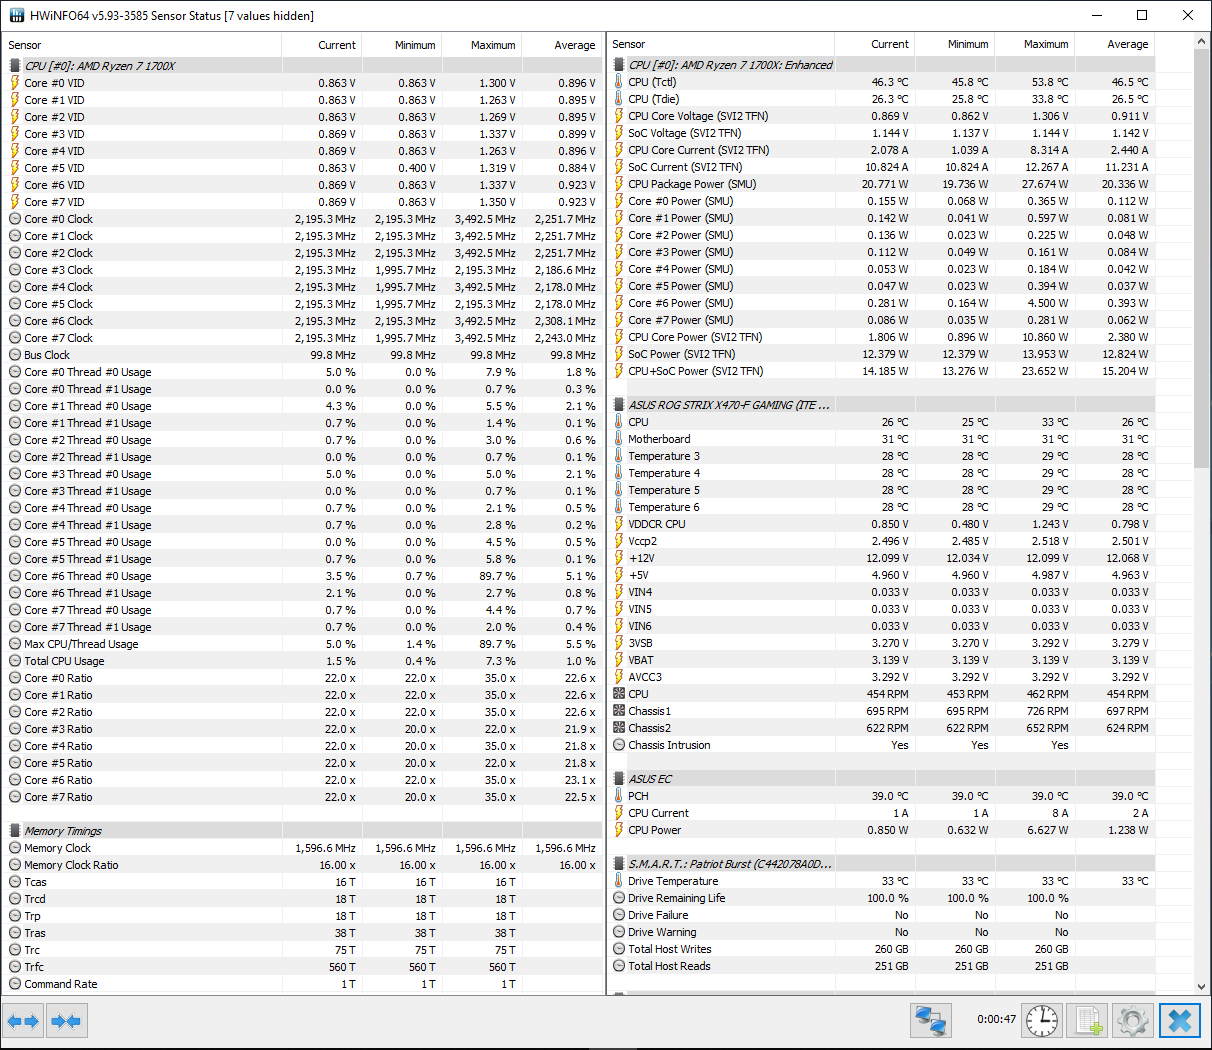The width and height of the screenshot is (1212, 1050).
Task: Select the Max CPU/Thread Usage row
Action: point(302,644)
